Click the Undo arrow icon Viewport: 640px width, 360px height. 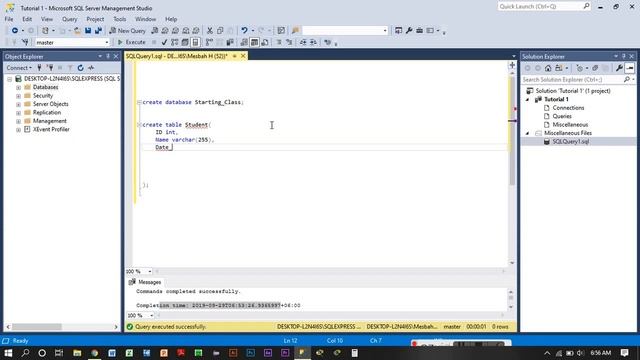[x=244, y=31]
